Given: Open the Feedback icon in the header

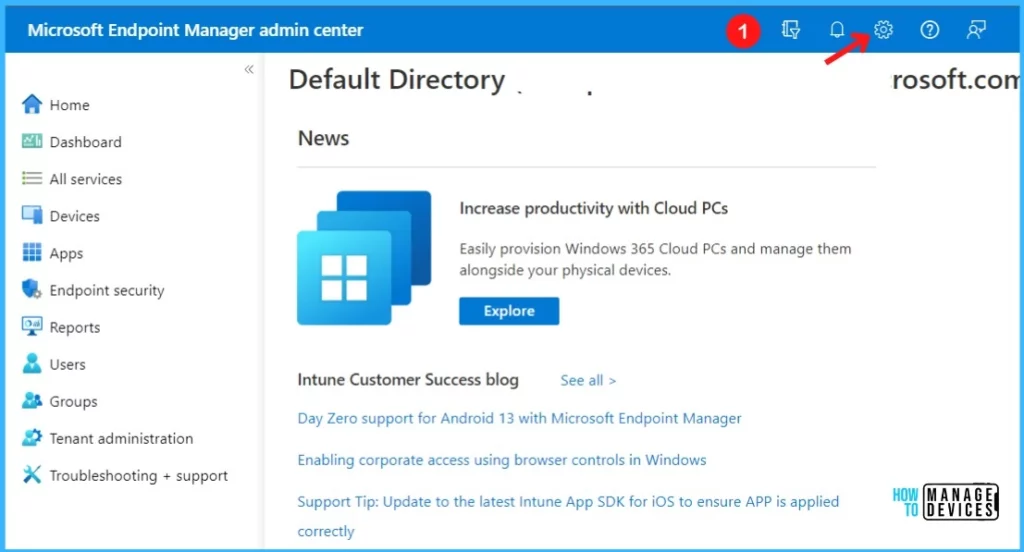Looking at the screenshot, I should (976, 29).
